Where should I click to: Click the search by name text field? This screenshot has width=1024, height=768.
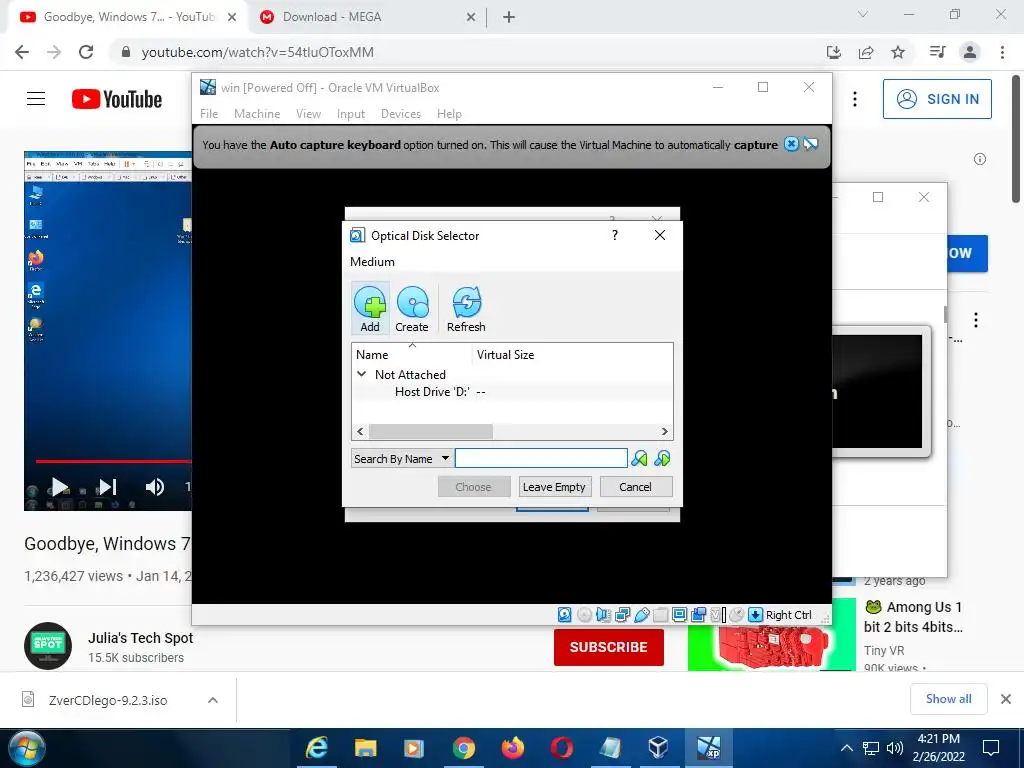[x=541, y=458]
